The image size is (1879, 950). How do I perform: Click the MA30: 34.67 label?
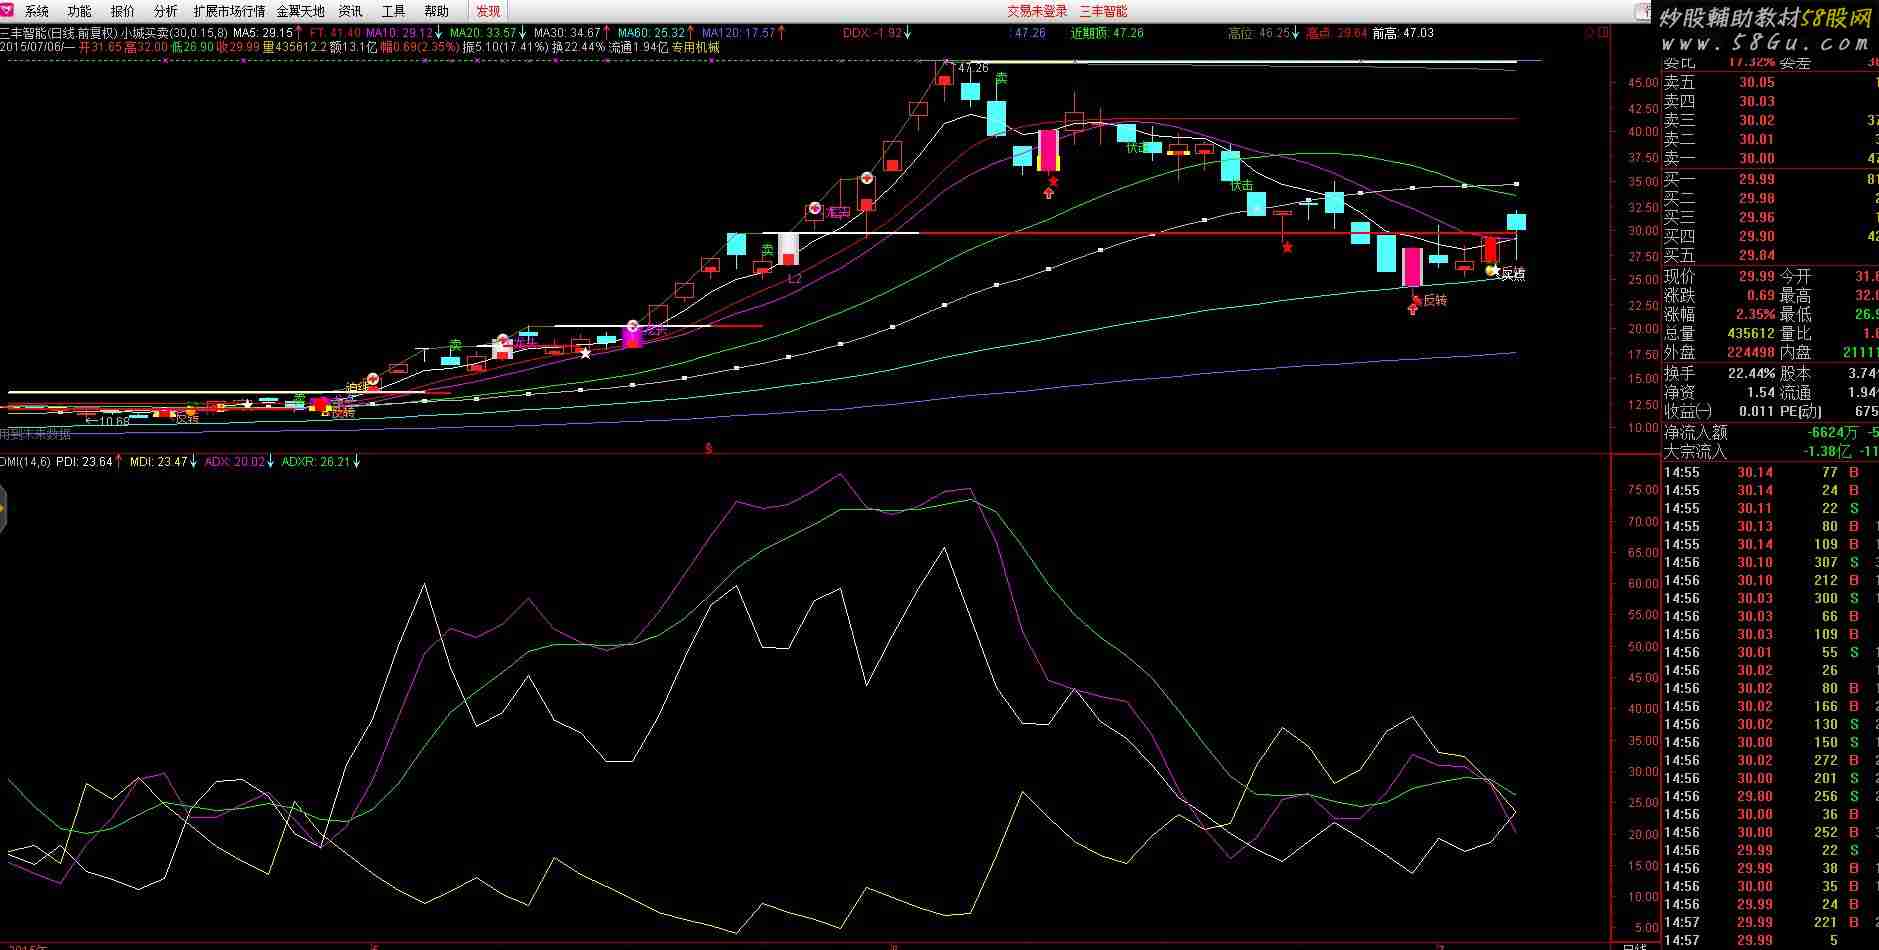click(x=568, y=33)
